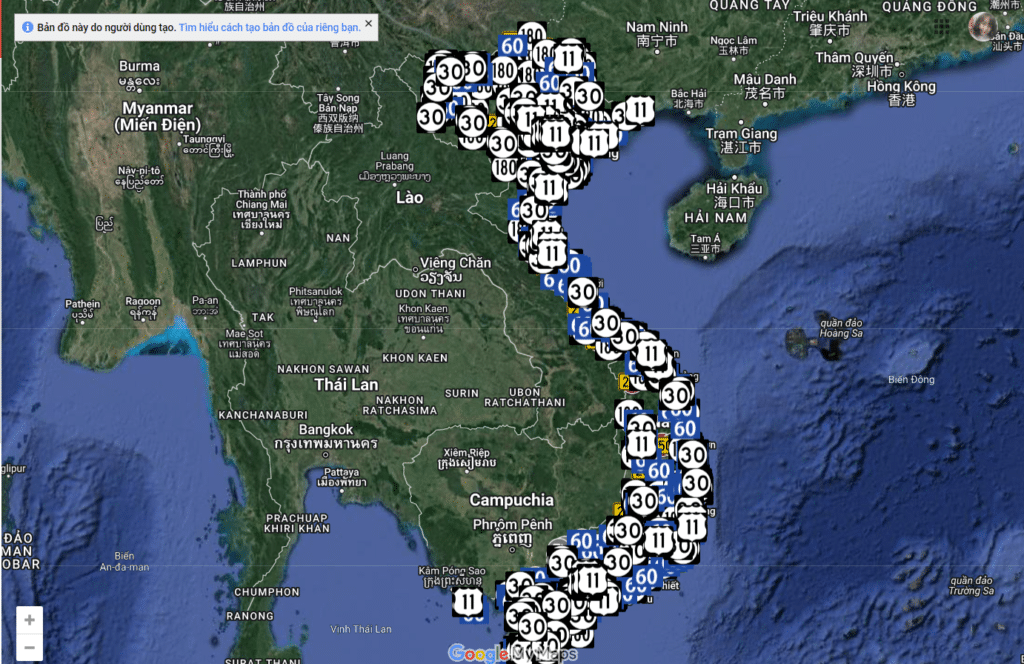Select the isolated 11 shield marker near Kâm Pông Sao
Image resolution: width=1024 pixels, height=664 pixels.
point(468,601)
